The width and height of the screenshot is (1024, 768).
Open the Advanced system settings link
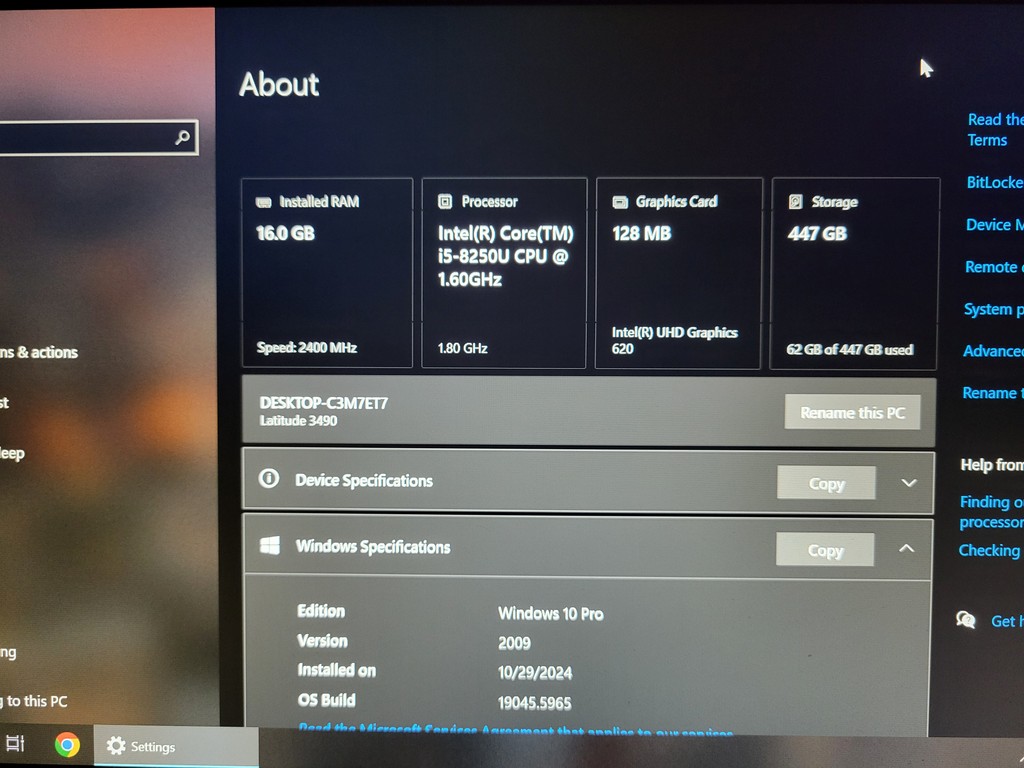click(993, 351)
